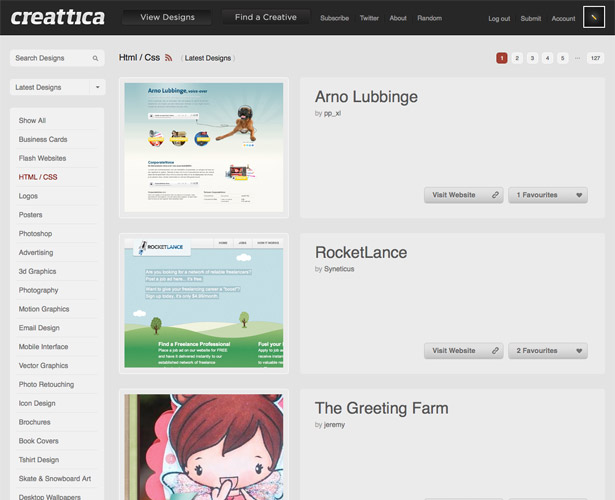This screenshot has width=615, height=500.
Task: Select the Logos category
Action: tap(28, 196)
